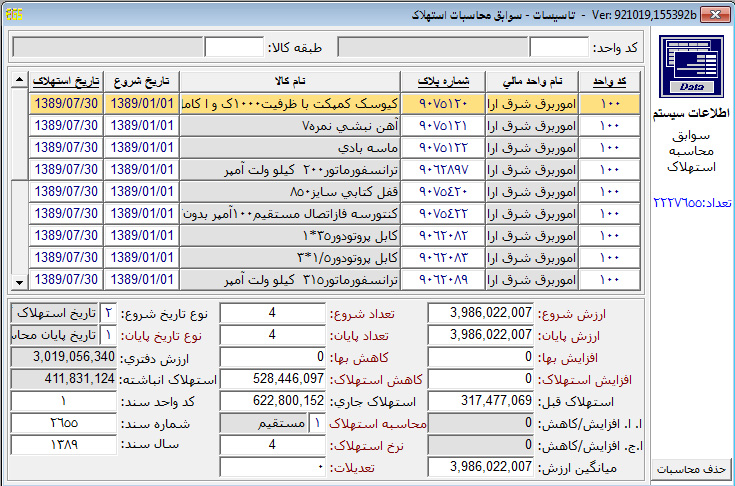The image size is (735, 486).
Task: Click the ارزش شروع value field
Action: [x=481, y=313]
